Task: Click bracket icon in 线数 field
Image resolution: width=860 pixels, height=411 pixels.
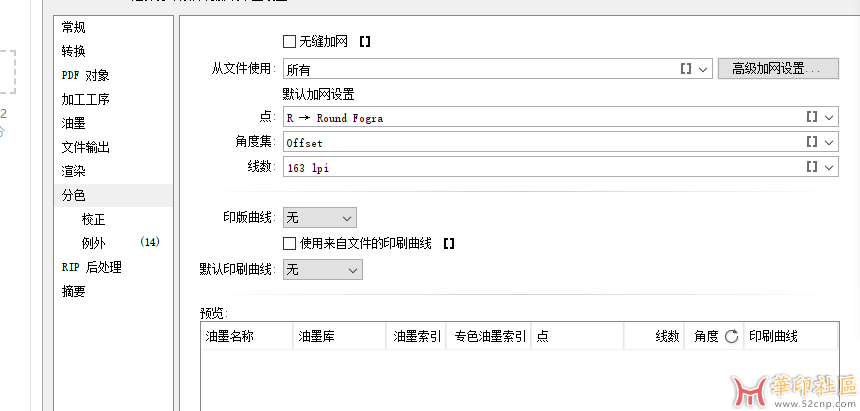Action: click(812, 167)
